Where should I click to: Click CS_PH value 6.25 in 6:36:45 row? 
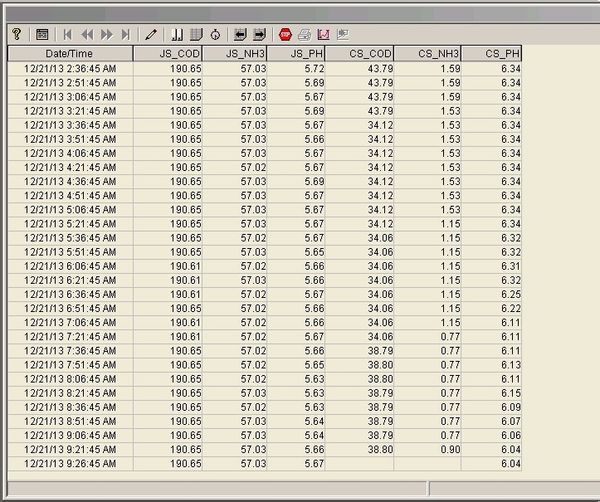click(511, 295)
